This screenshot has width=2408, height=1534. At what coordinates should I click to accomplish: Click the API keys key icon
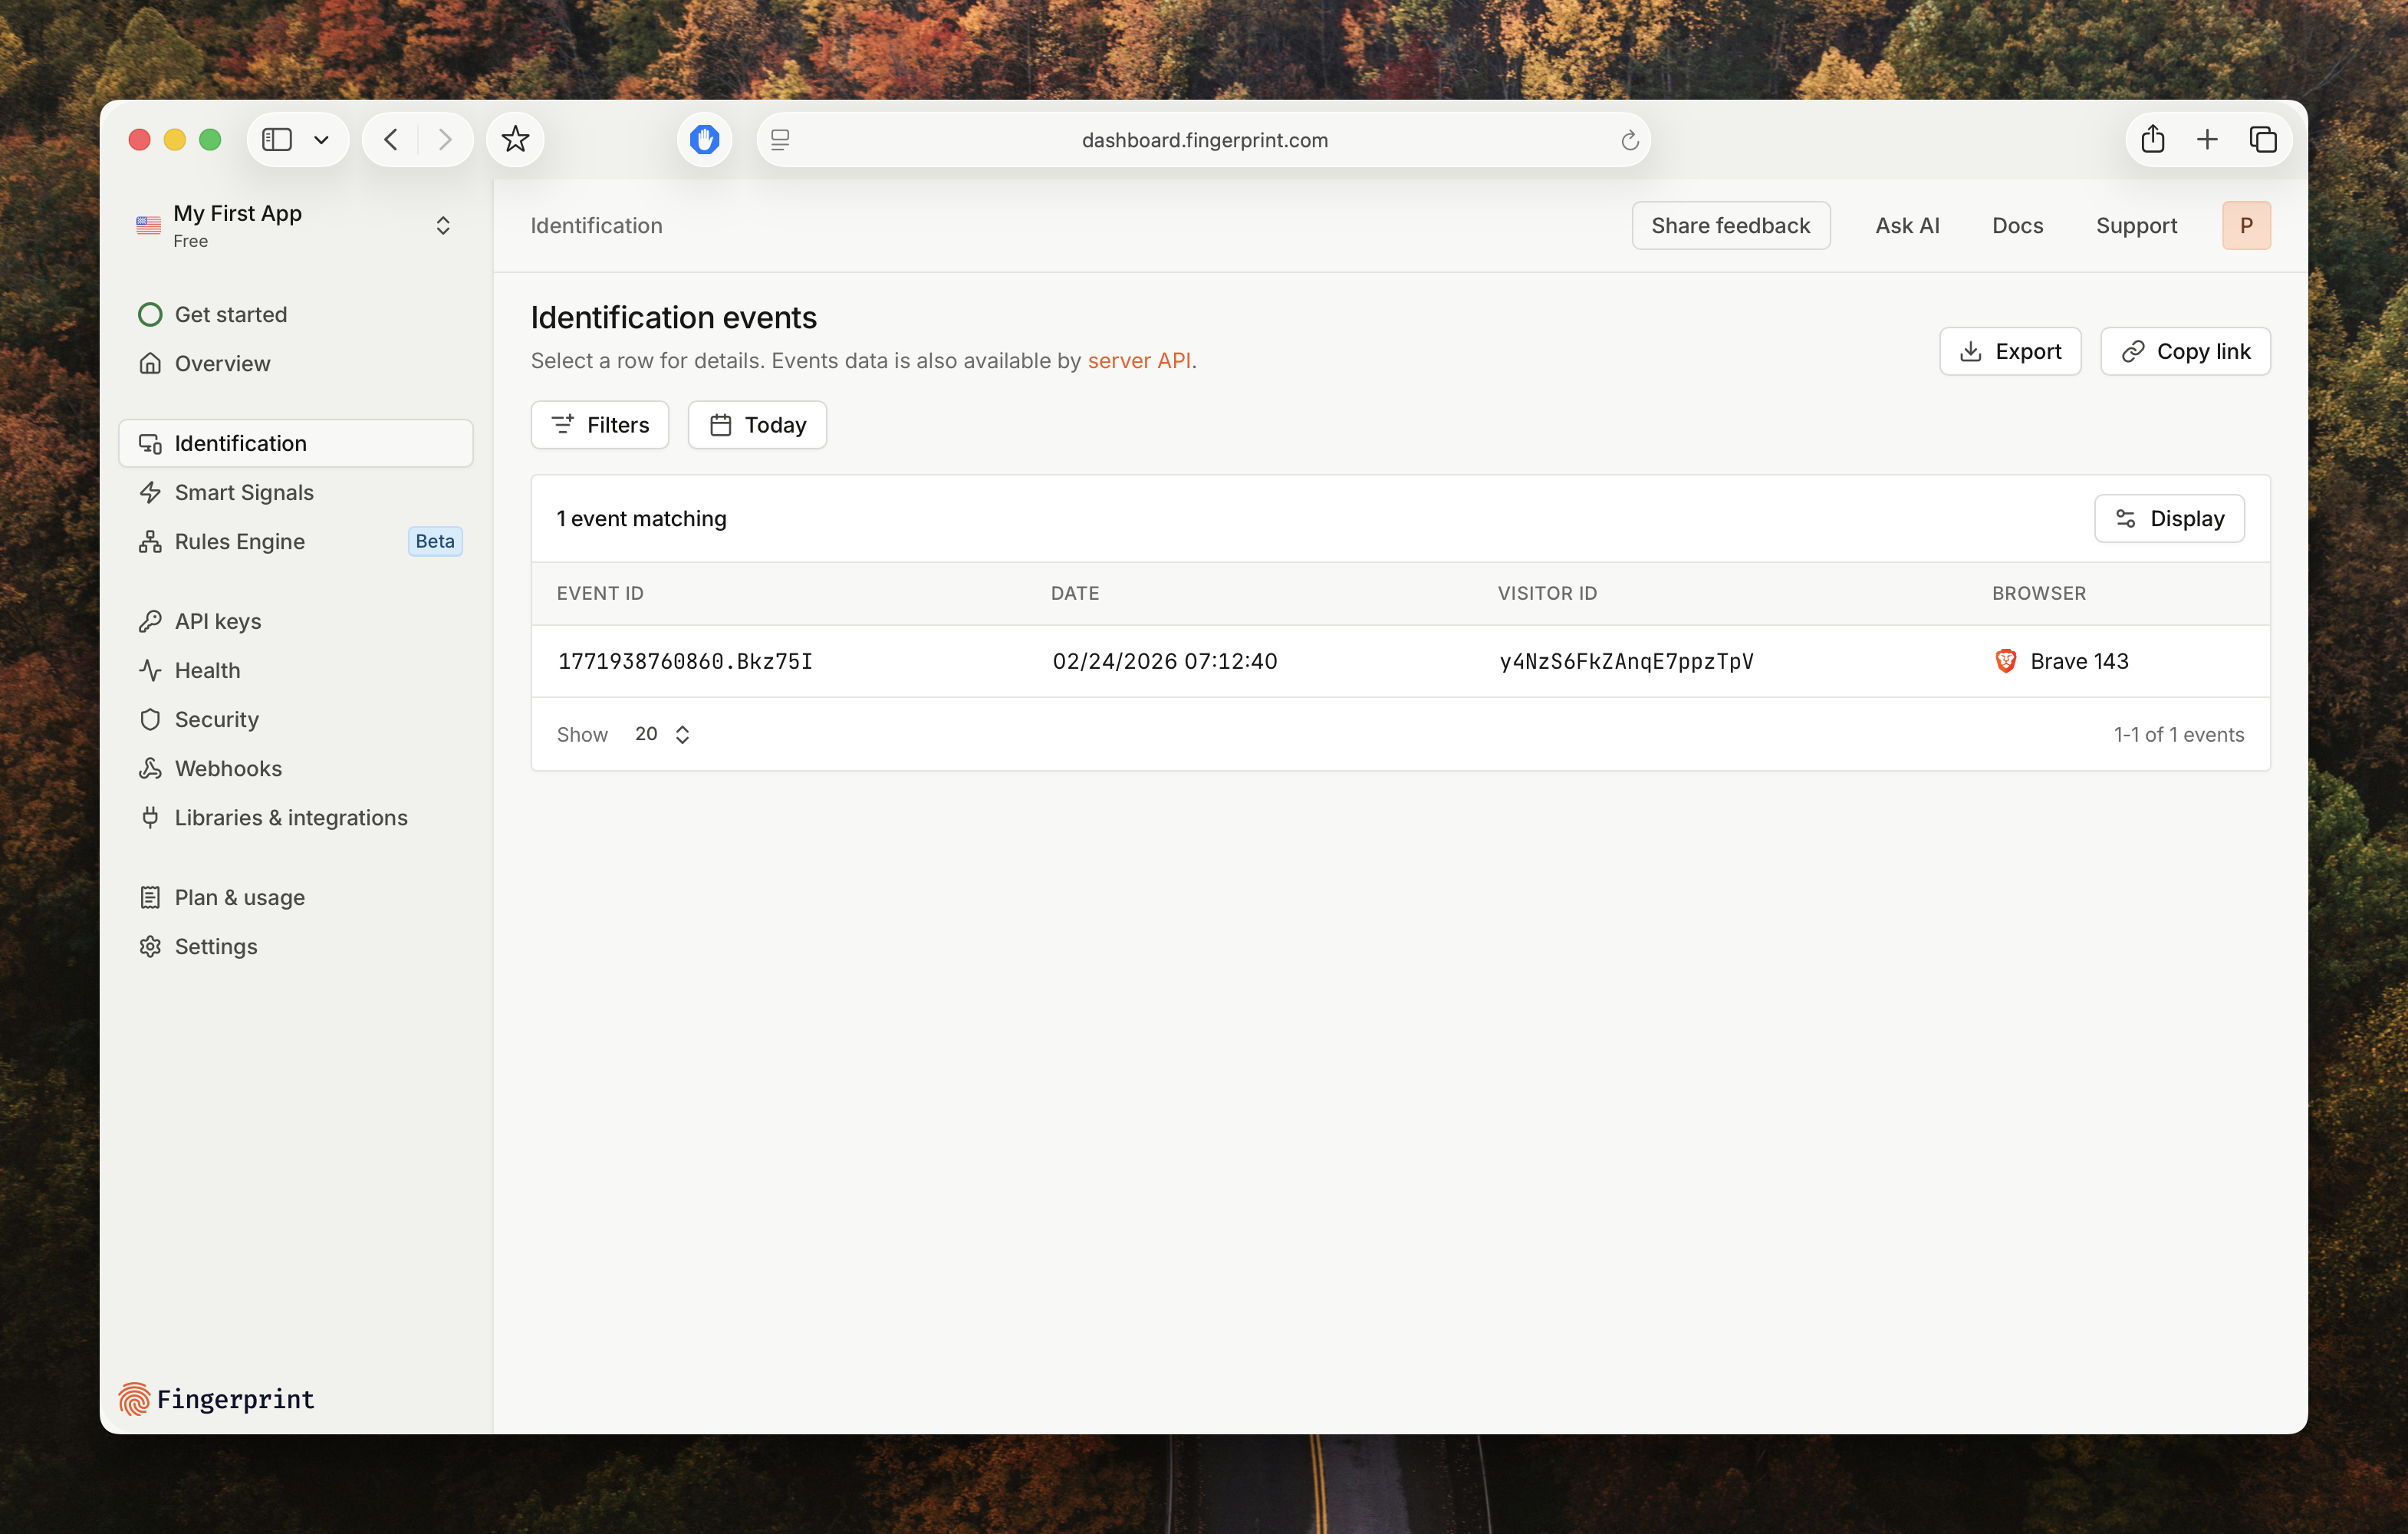(150, 620)
